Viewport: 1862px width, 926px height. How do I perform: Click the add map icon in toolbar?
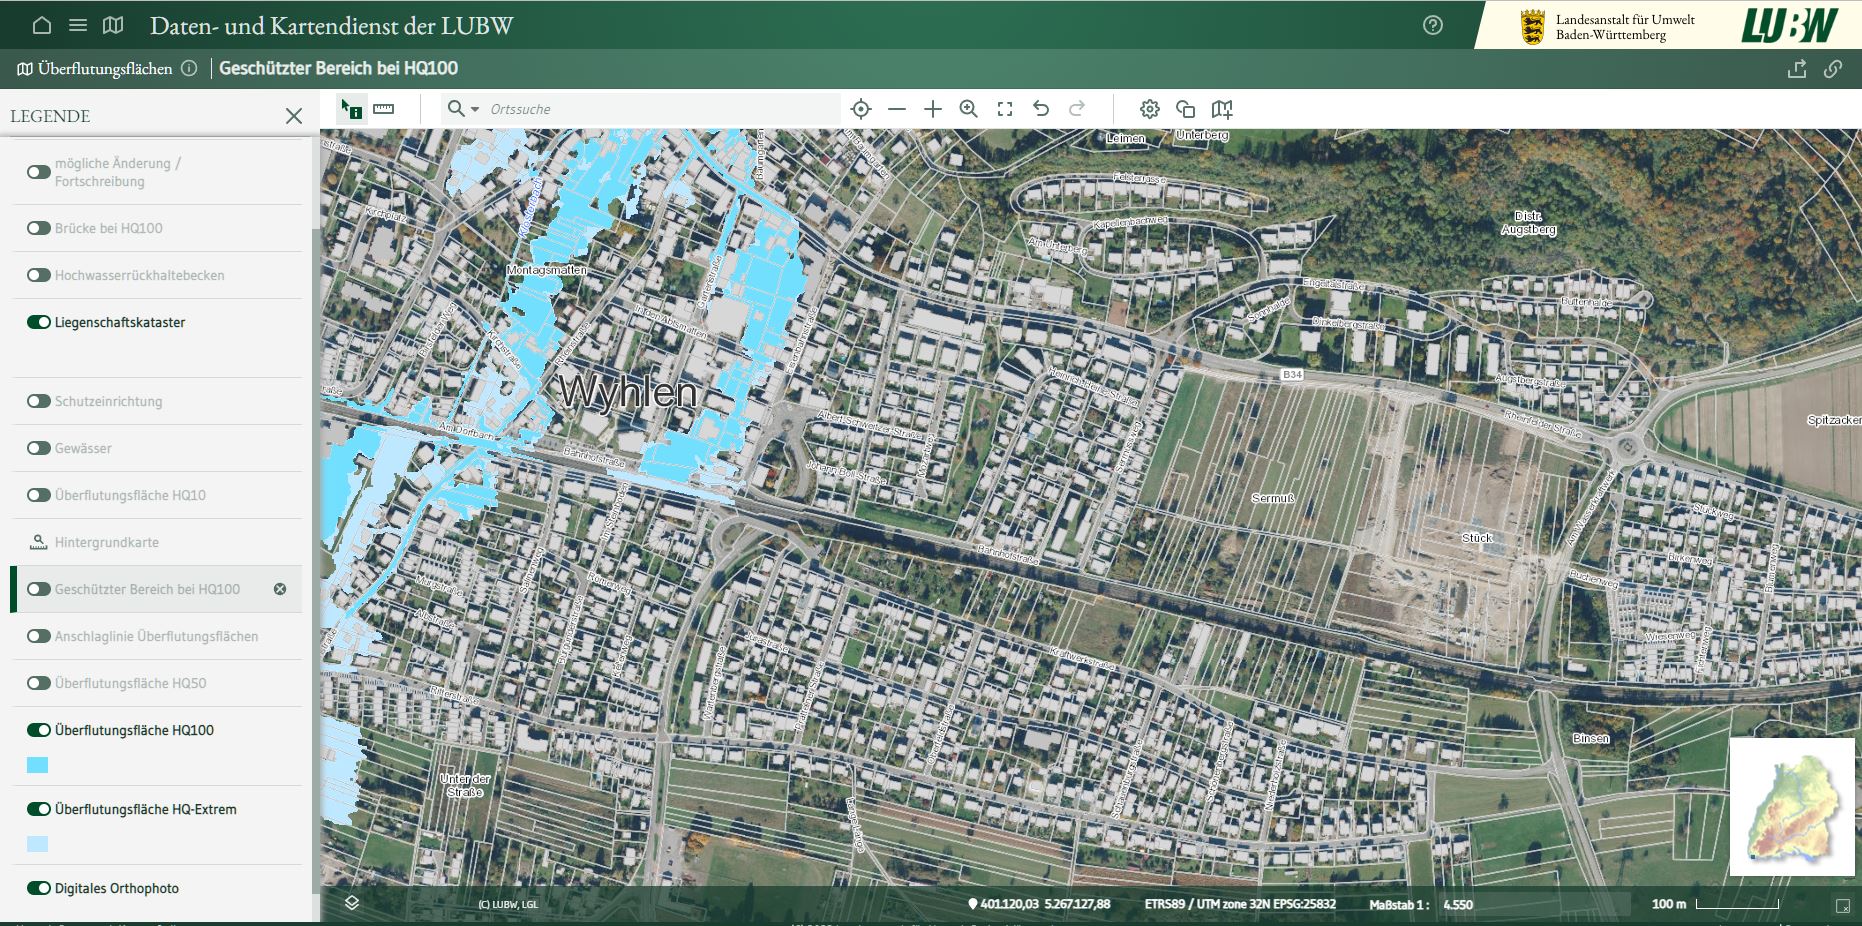(x=1222, y=109)
